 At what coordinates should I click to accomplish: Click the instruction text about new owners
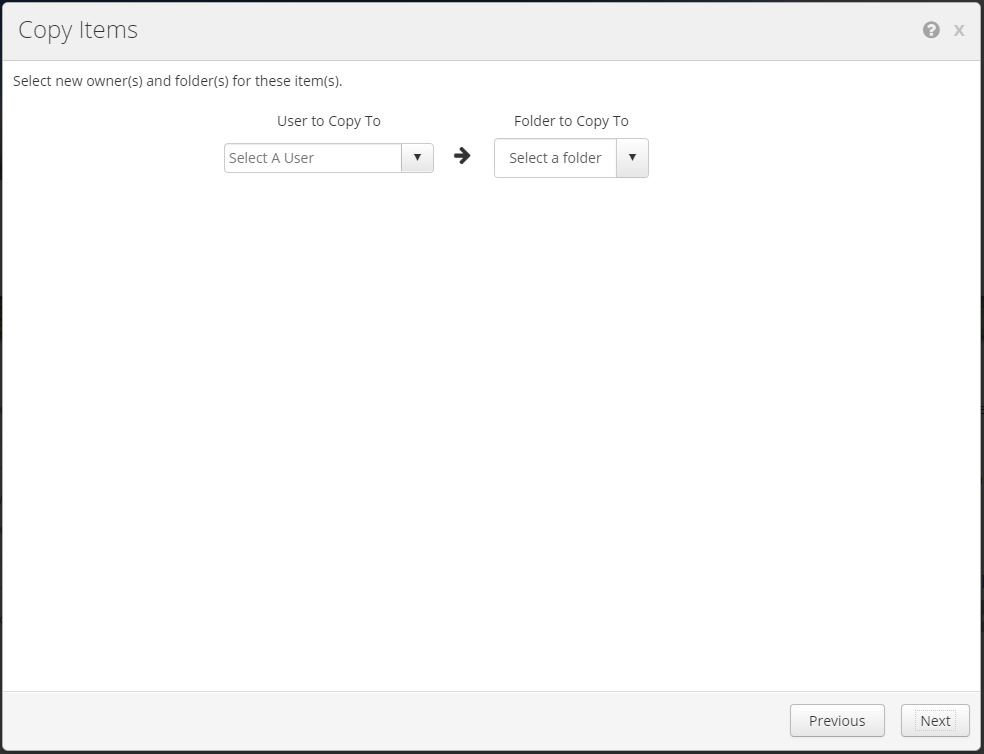pos(177,81)
